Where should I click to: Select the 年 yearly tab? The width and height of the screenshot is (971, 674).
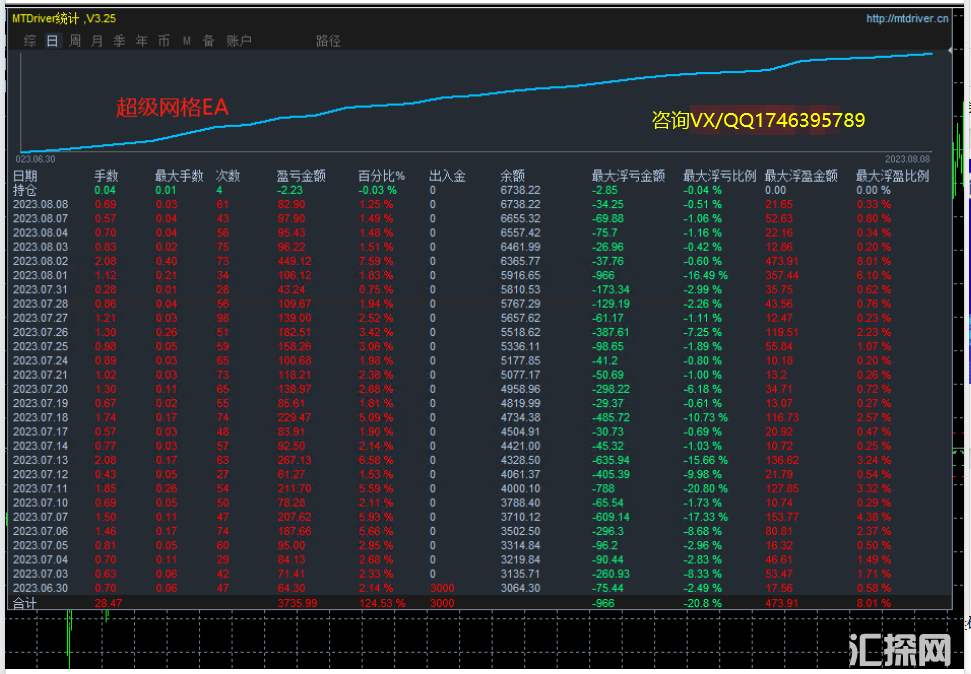[x=141, y=41]
